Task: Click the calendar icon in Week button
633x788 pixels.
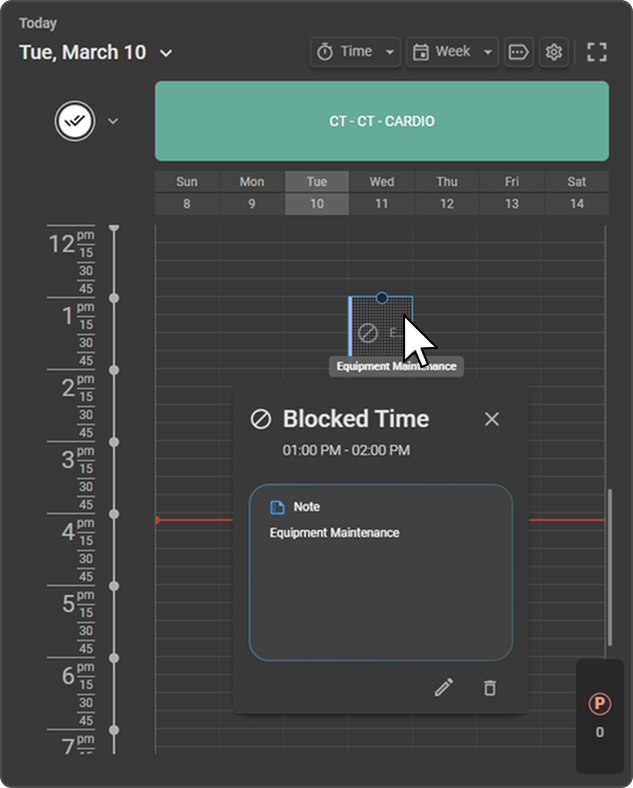Action: [x=420, y=52]
